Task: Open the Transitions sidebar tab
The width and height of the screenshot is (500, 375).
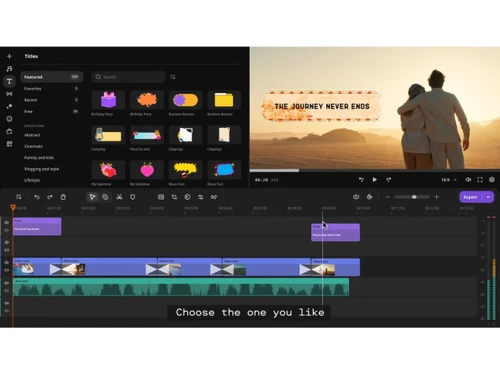Action: point(9,94)
